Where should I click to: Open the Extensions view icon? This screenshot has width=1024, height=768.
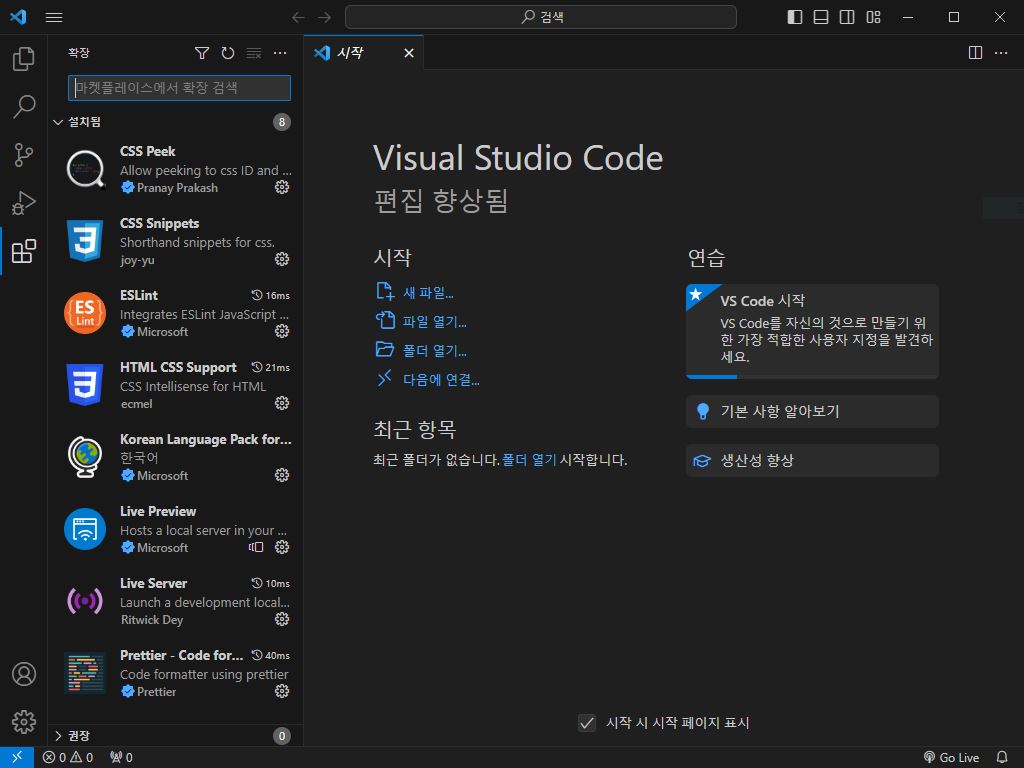(24, 251)
